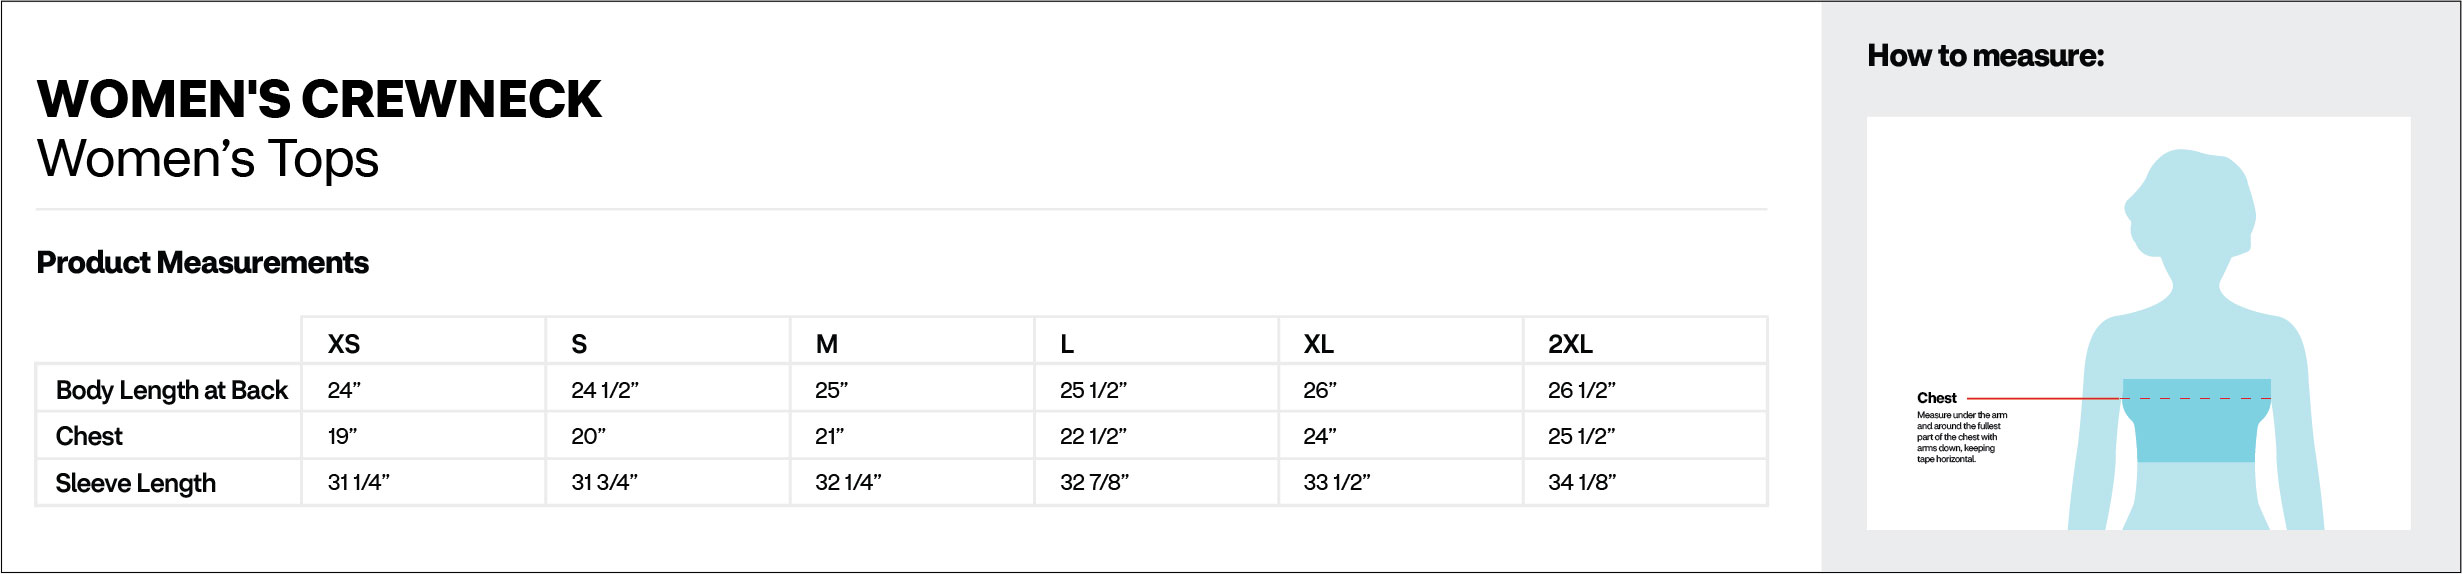Click the Chest label beside the red line

click(1936, 398)
